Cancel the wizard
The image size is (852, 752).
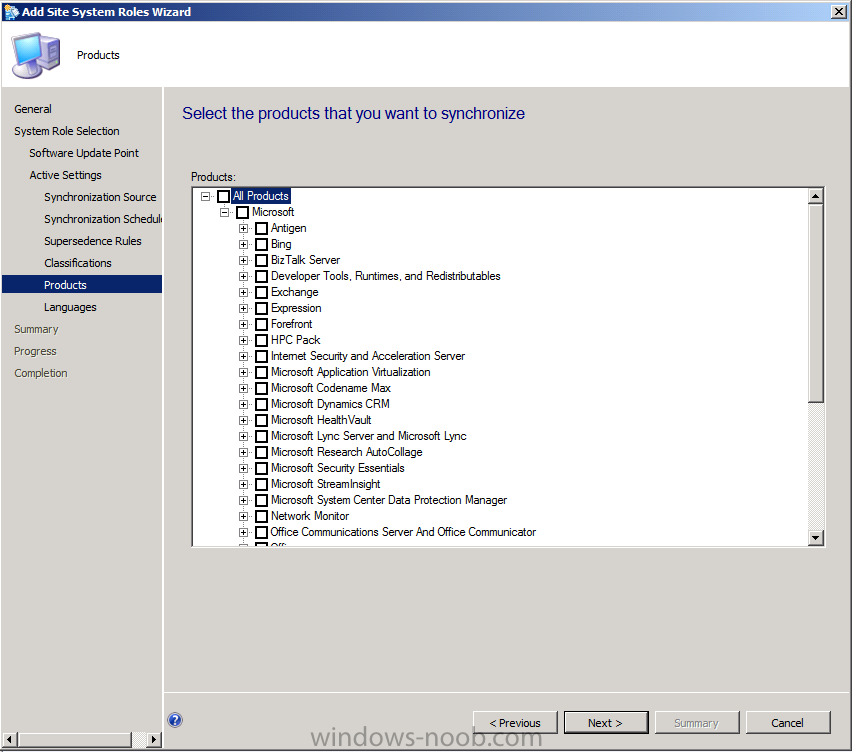788,723
